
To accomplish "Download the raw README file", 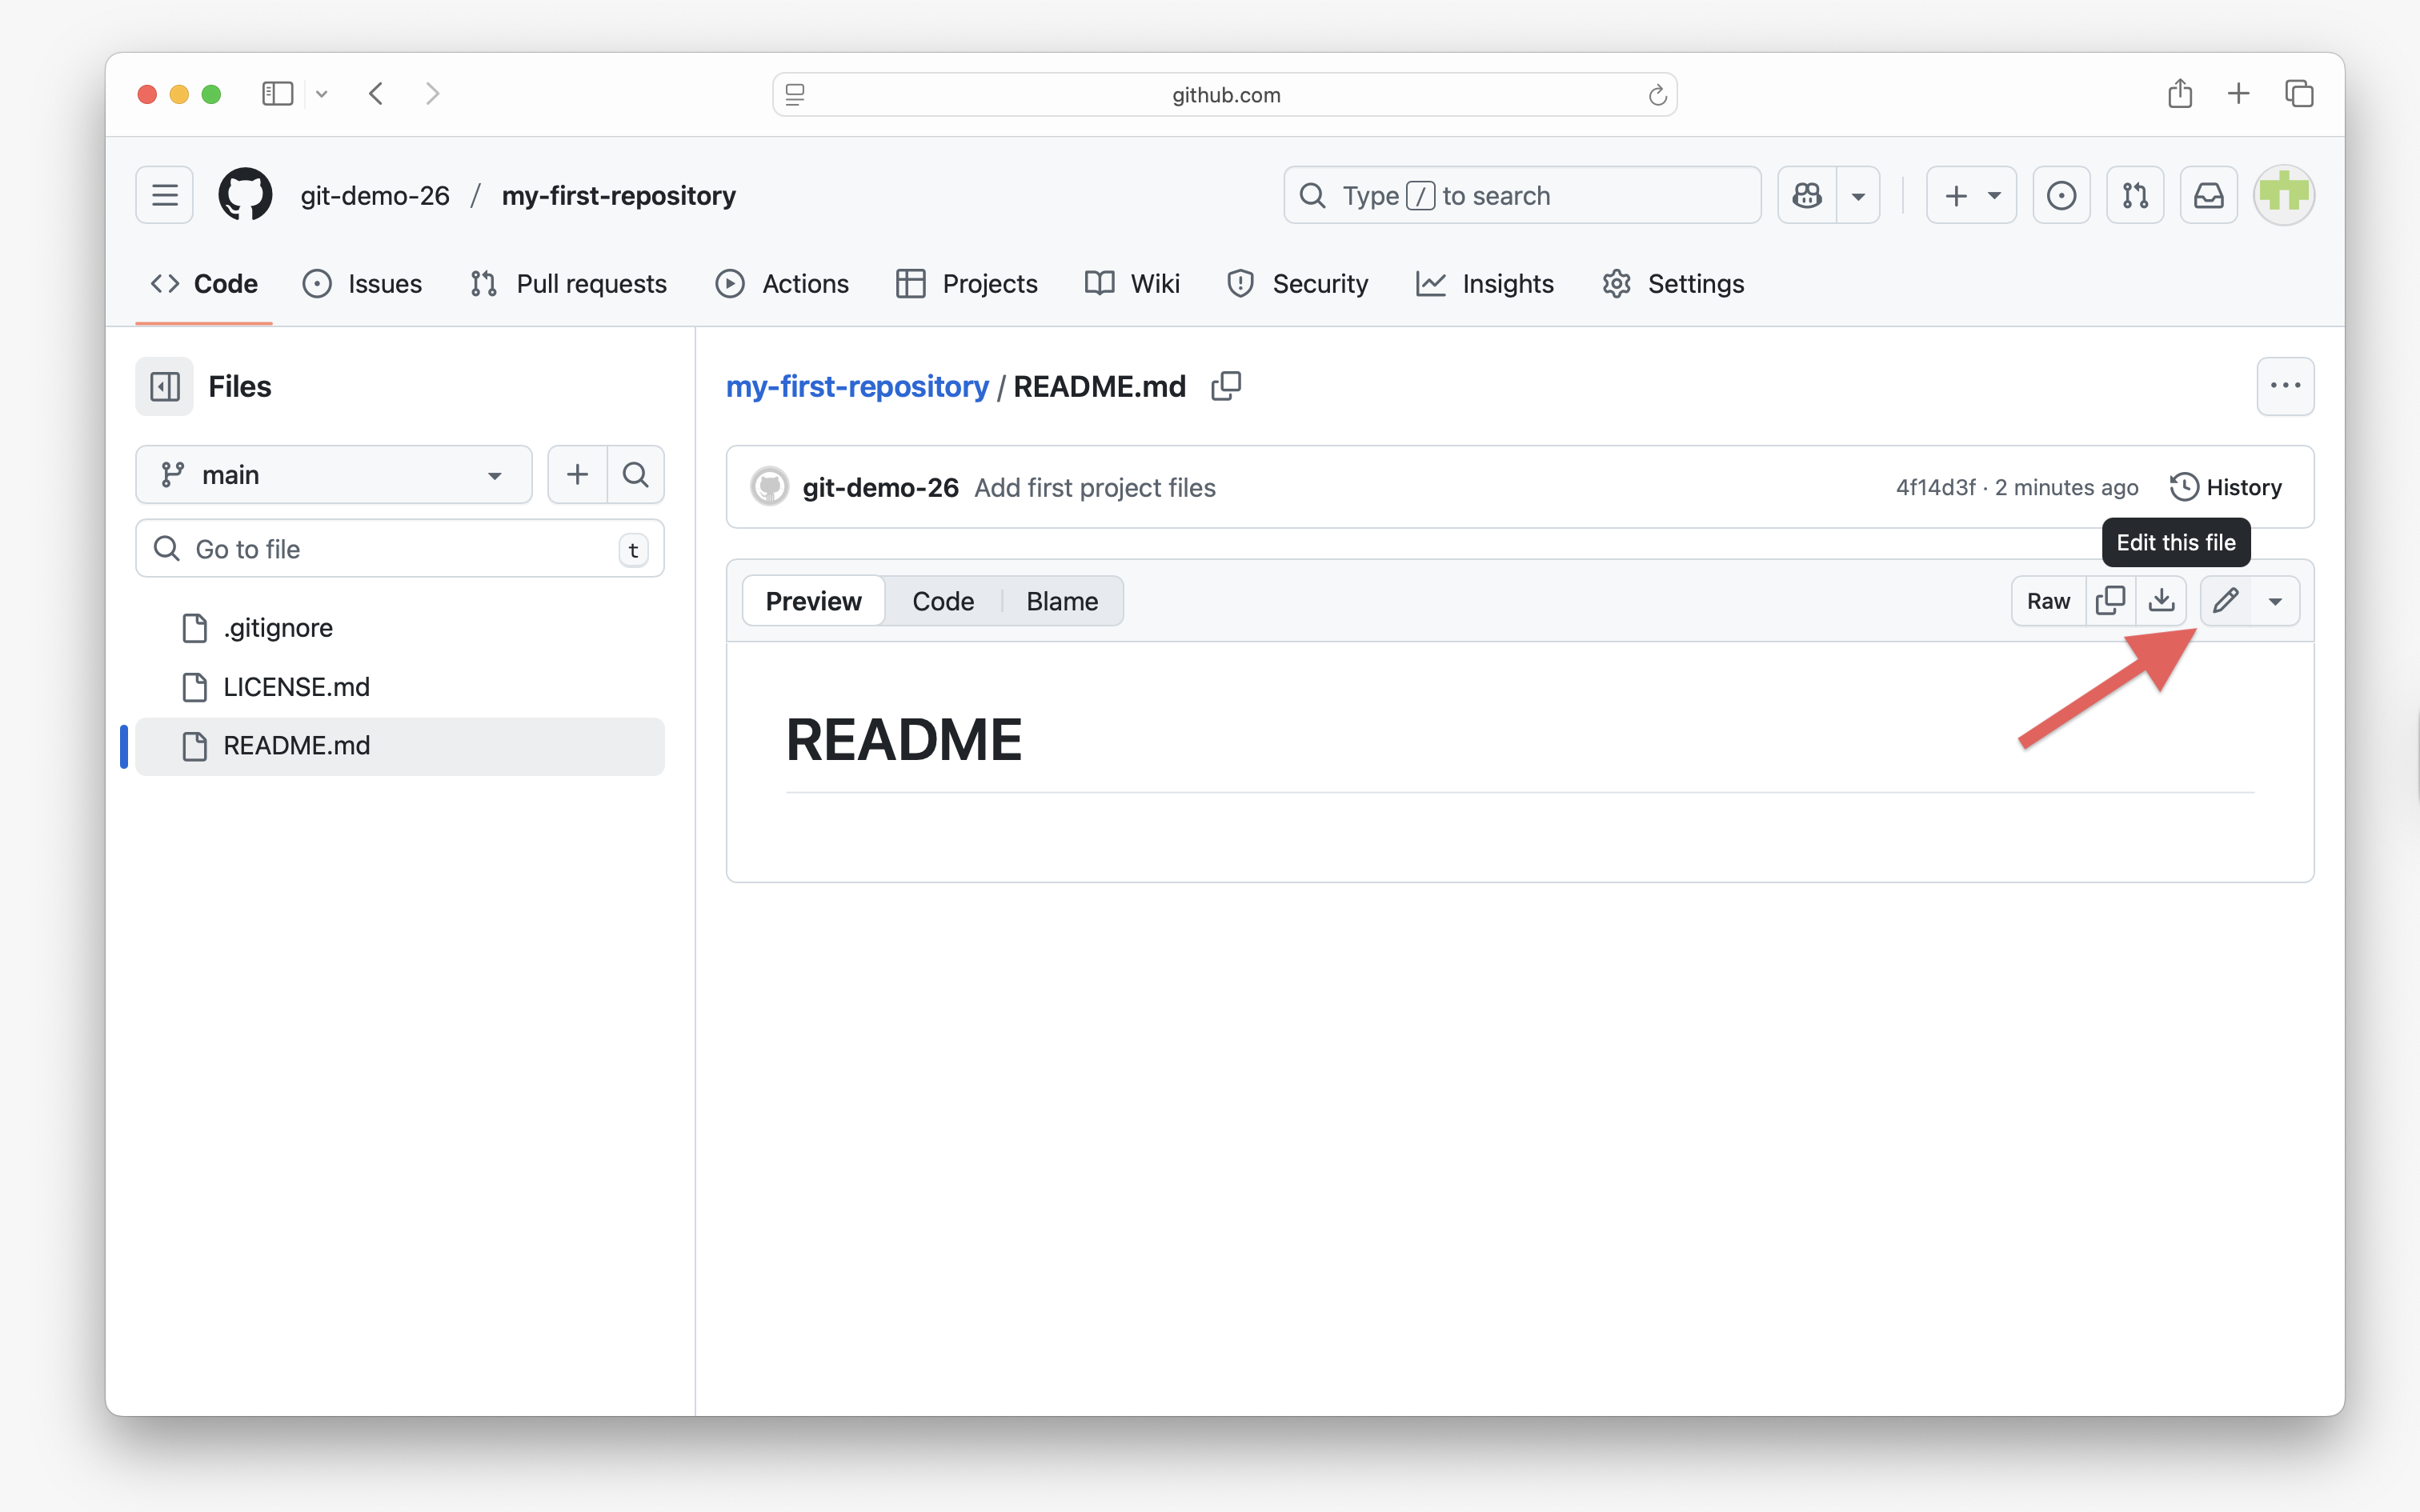I will (2162, 600).
